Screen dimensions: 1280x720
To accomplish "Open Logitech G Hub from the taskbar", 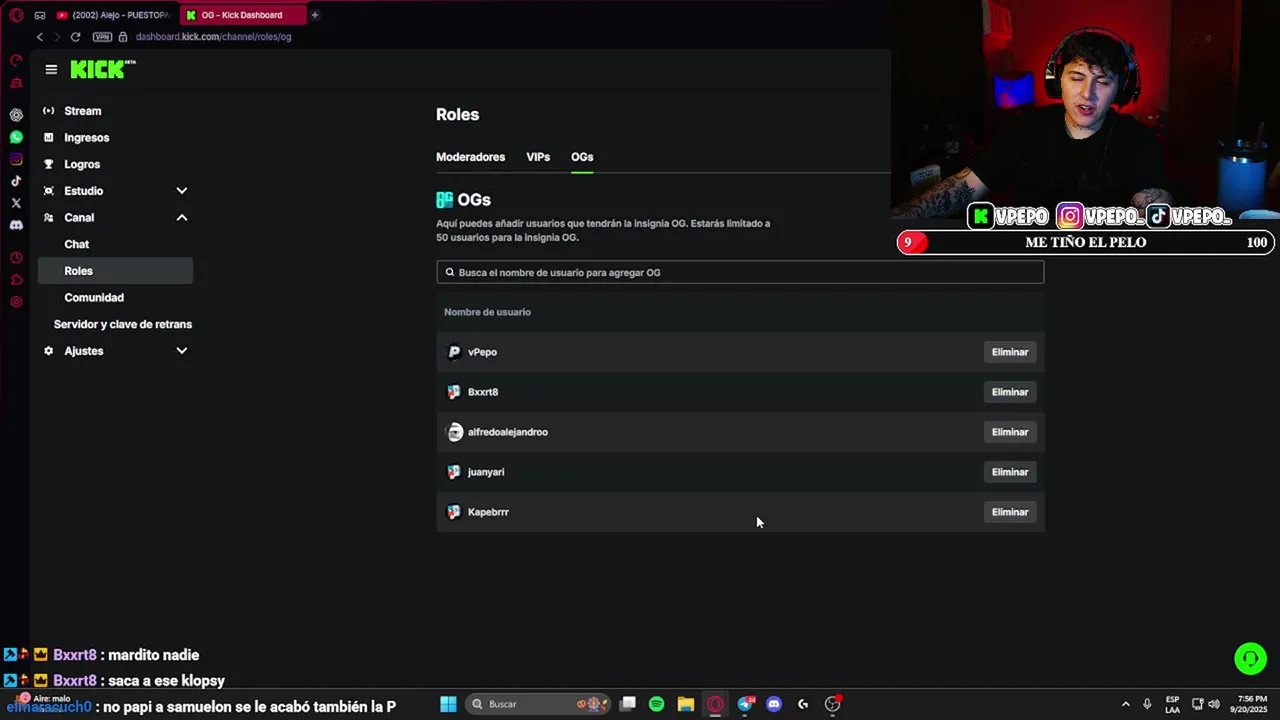I will 802,704.
